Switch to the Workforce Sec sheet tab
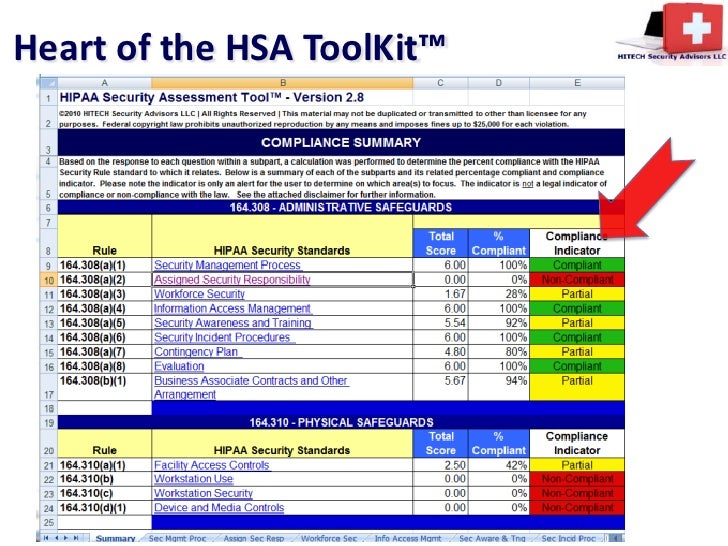This screenshot has width=728, height=546. coord(329,538)
